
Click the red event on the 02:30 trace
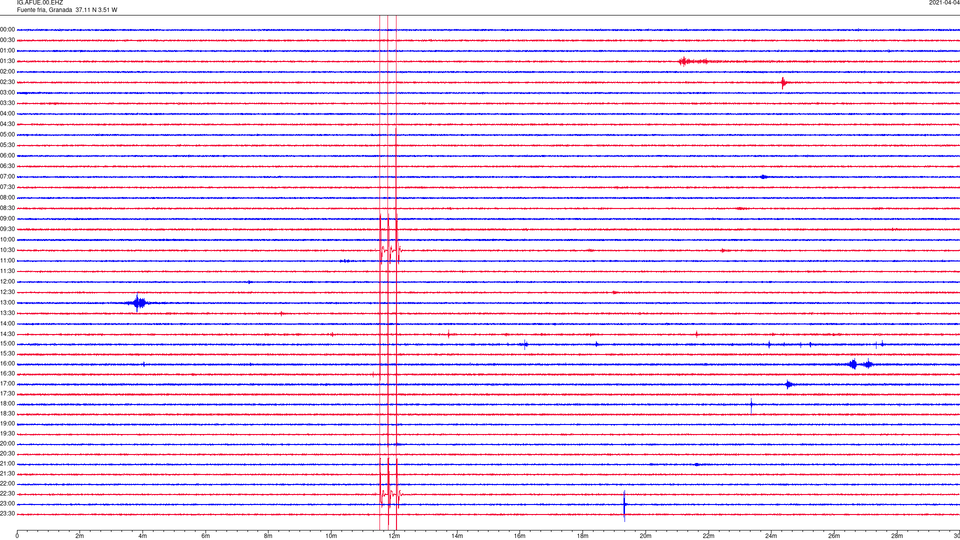pyautogui.click(x=784, y=82)
